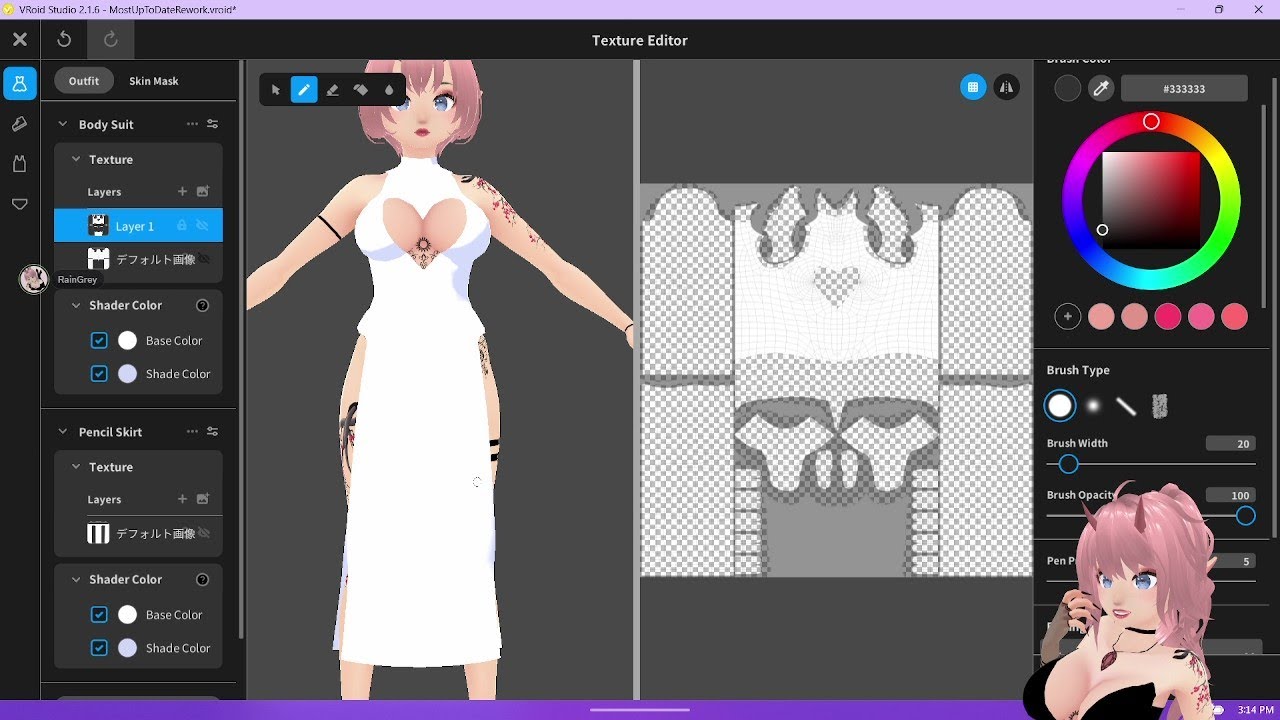Open the shoes category in sidebar
The height and width of the screenshot is (720, 1280).
coord(20,124)
